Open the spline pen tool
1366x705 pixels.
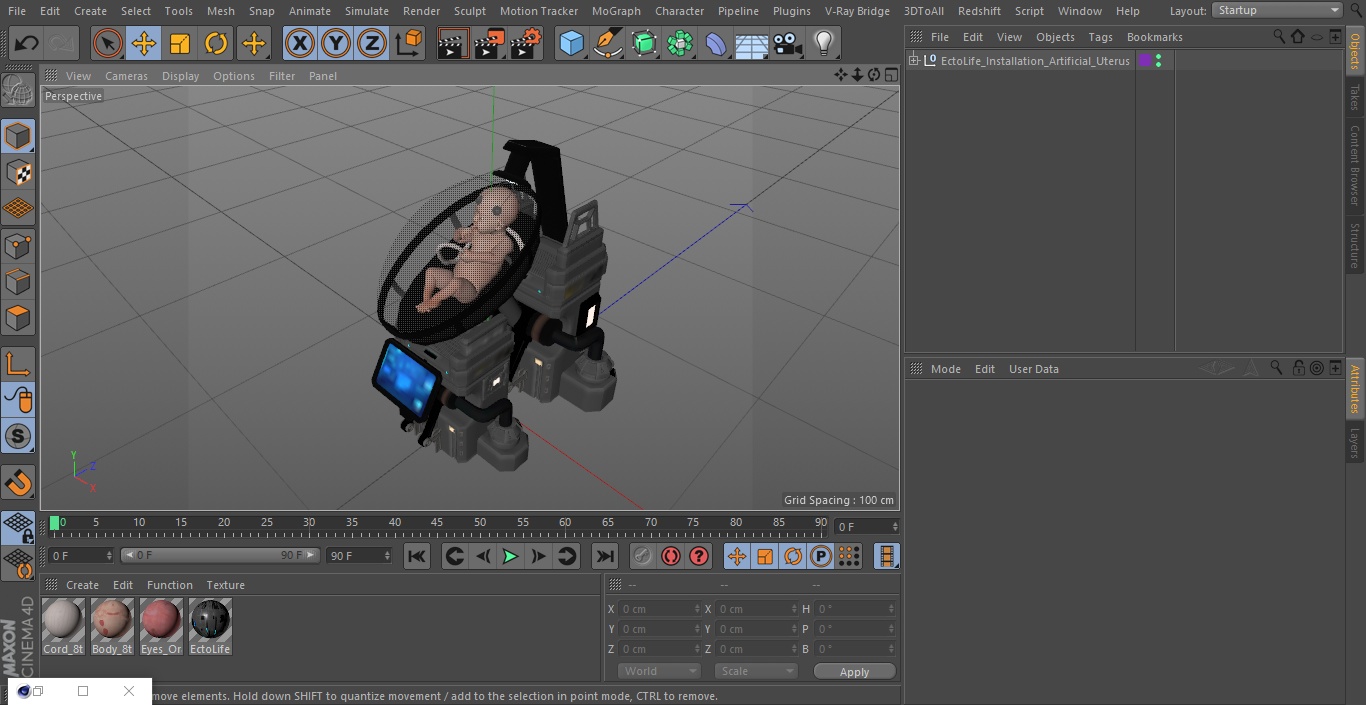(607, 43)
